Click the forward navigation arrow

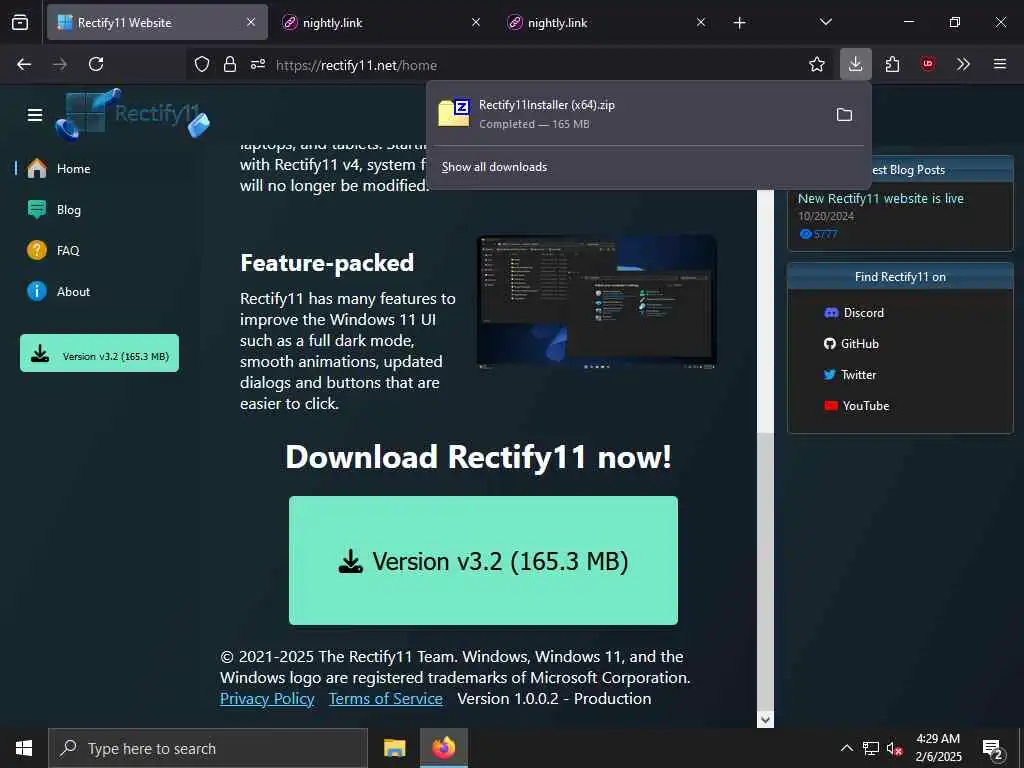click(x=60, y=64)
